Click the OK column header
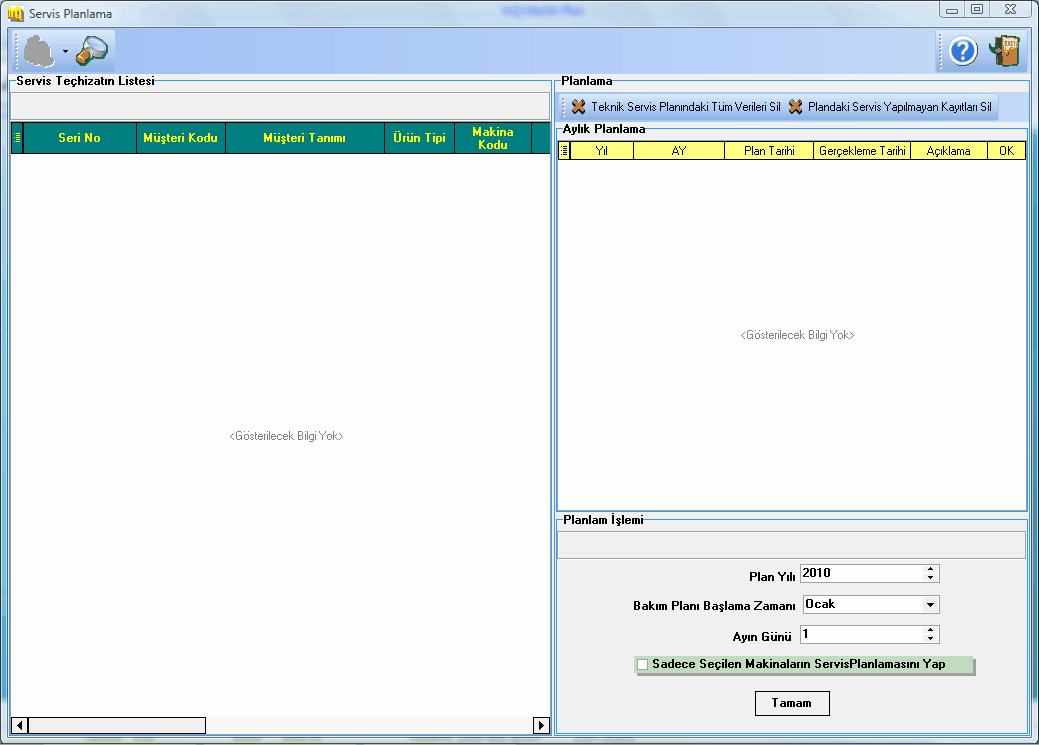Screen dimensions: 1039x745 pyautogui.click(x=1006, y=151)
